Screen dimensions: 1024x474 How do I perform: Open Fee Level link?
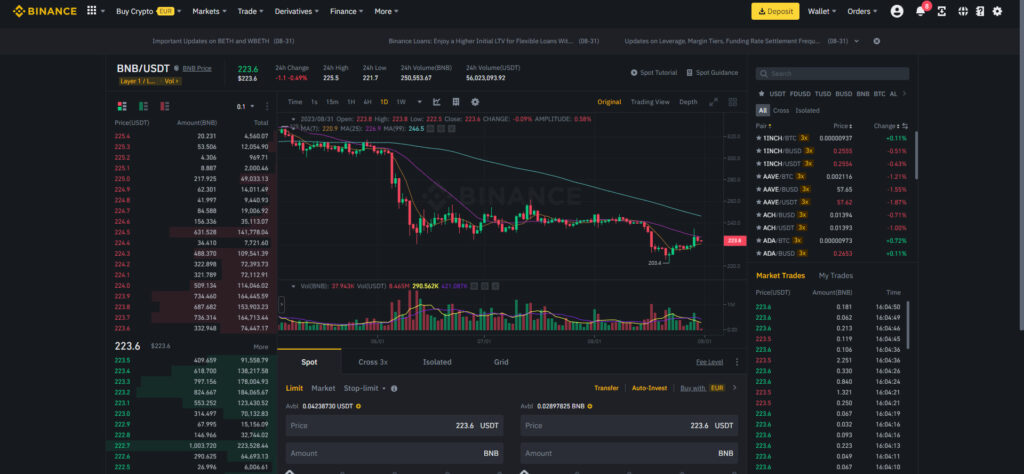coord(709,362)
